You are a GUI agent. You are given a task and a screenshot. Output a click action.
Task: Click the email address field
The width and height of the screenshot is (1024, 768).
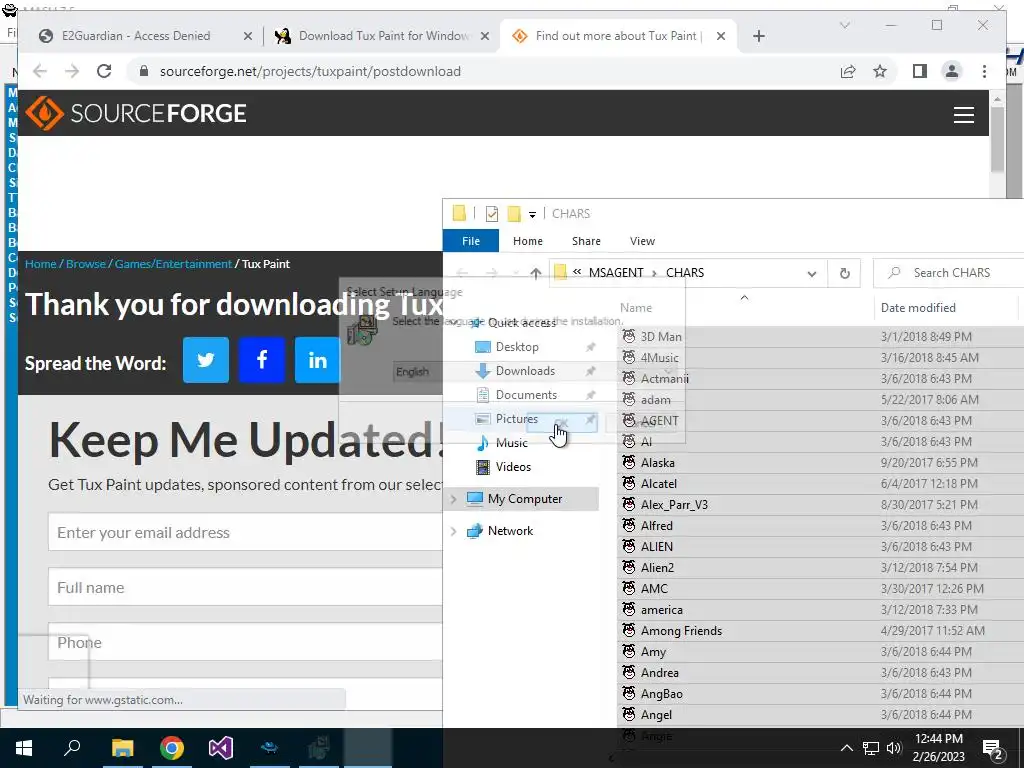(x=246, y=532)
